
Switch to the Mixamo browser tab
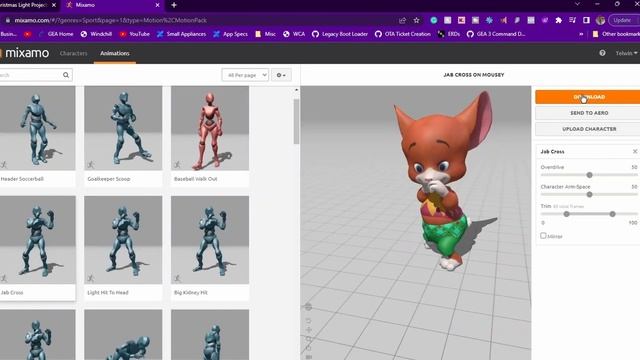[112, 5]
